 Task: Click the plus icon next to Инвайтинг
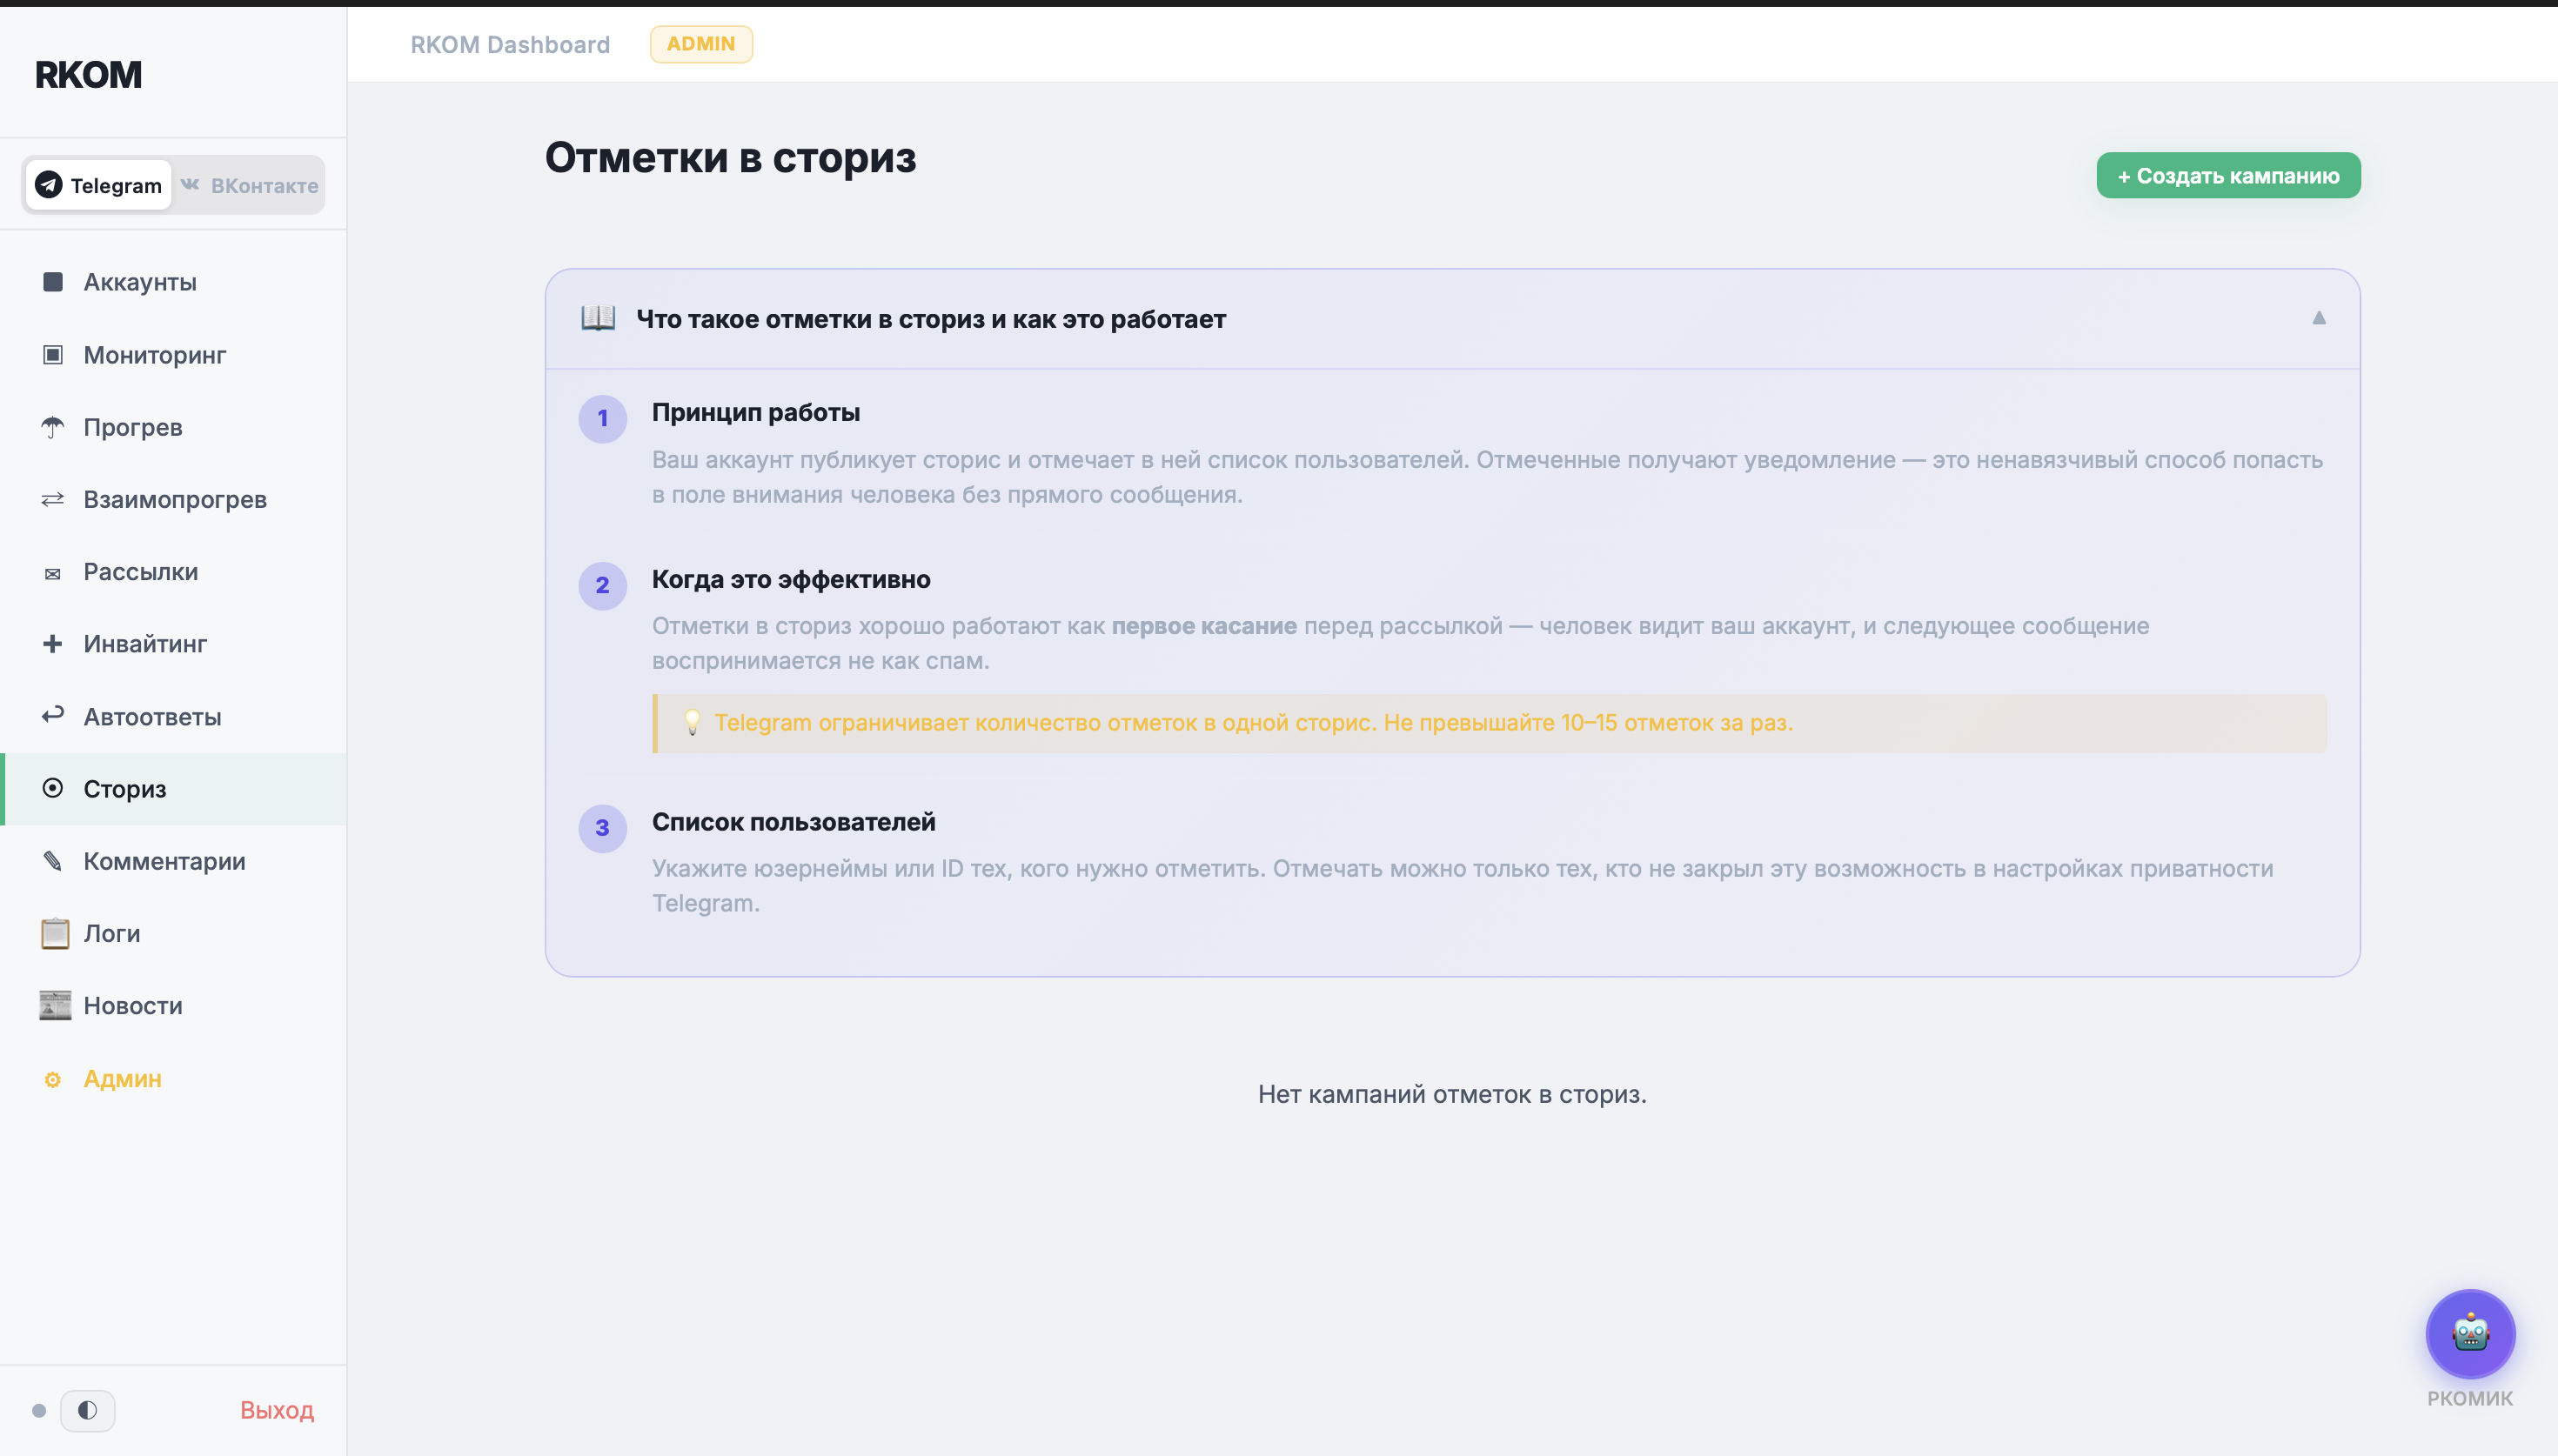pos(53,644)
